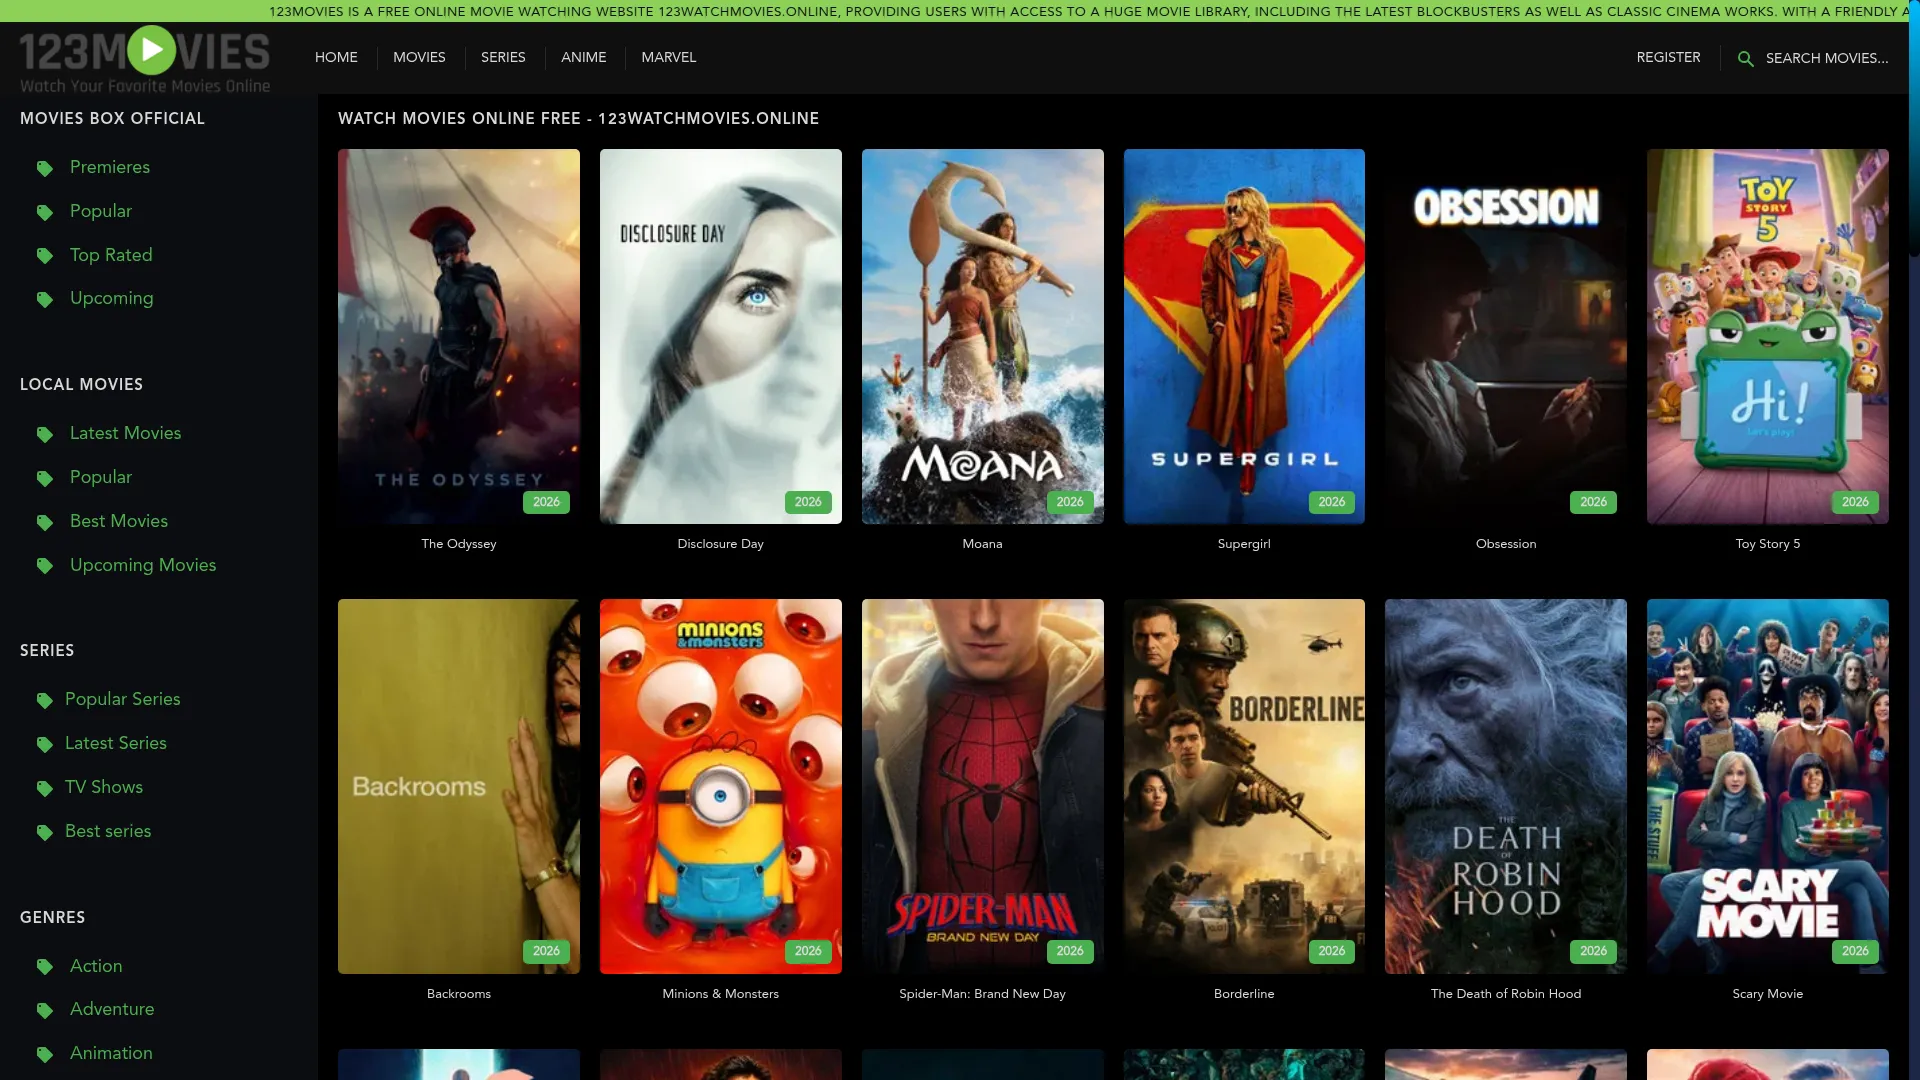Open Popular under Movies Box Official
The height and width of the screenshot is (1080, 1920).
click(x=101, y=211)
